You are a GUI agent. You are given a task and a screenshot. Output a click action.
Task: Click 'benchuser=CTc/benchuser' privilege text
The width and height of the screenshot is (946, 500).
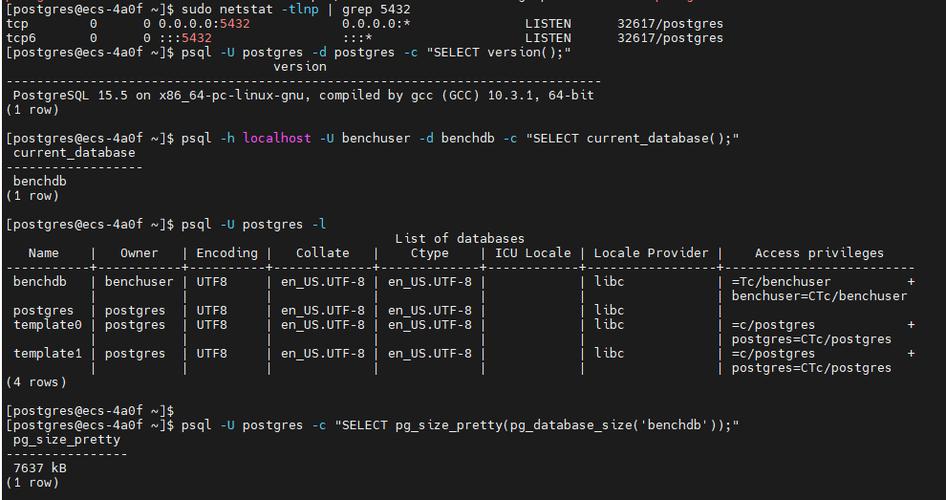[x=819, y=296]
